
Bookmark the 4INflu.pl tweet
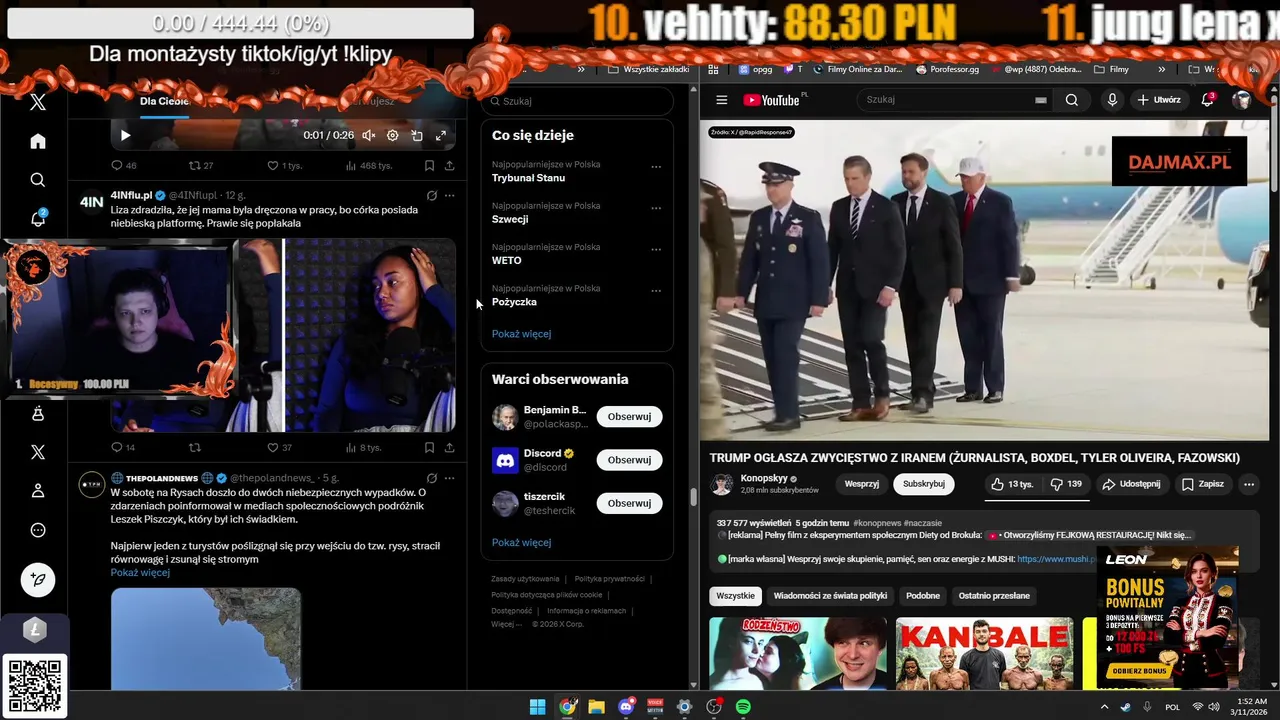429,447
